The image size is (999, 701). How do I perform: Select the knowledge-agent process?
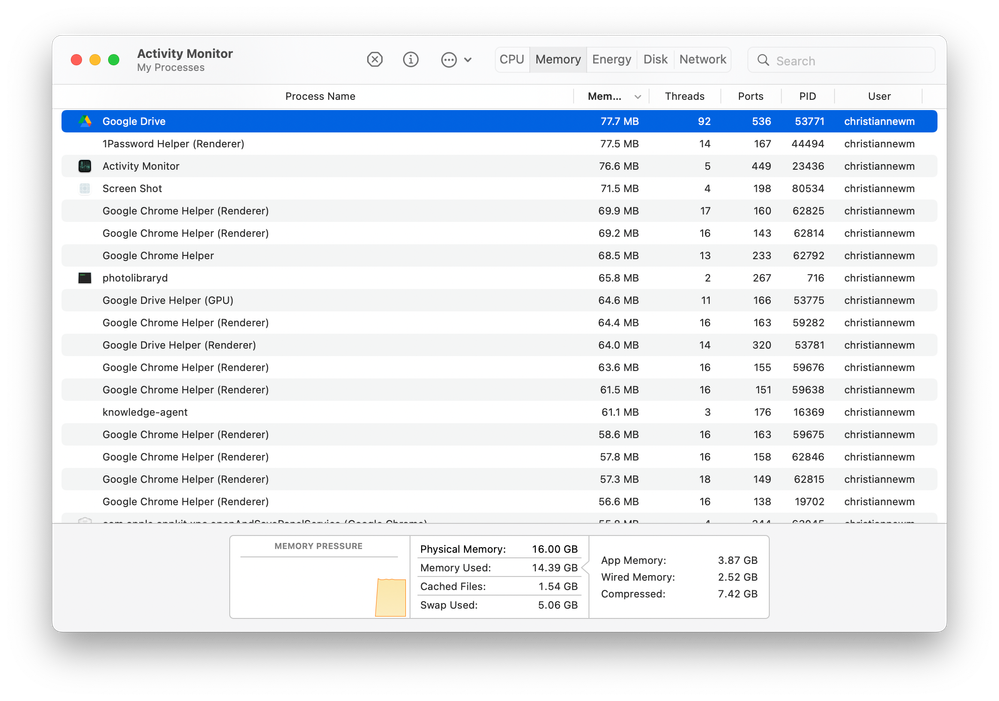(499, 412)
